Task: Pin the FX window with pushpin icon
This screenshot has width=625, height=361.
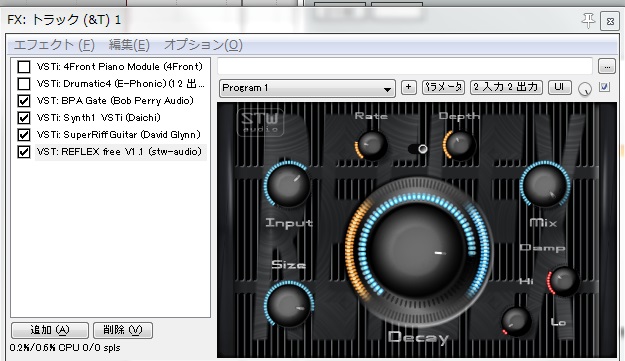Action: (588, 20)
